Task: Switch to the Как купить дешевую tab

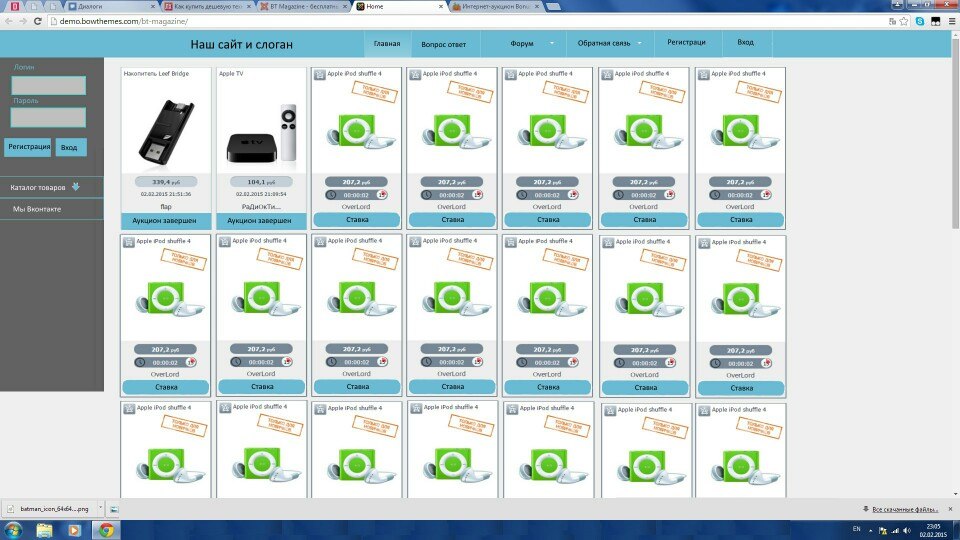Action: 208,6
